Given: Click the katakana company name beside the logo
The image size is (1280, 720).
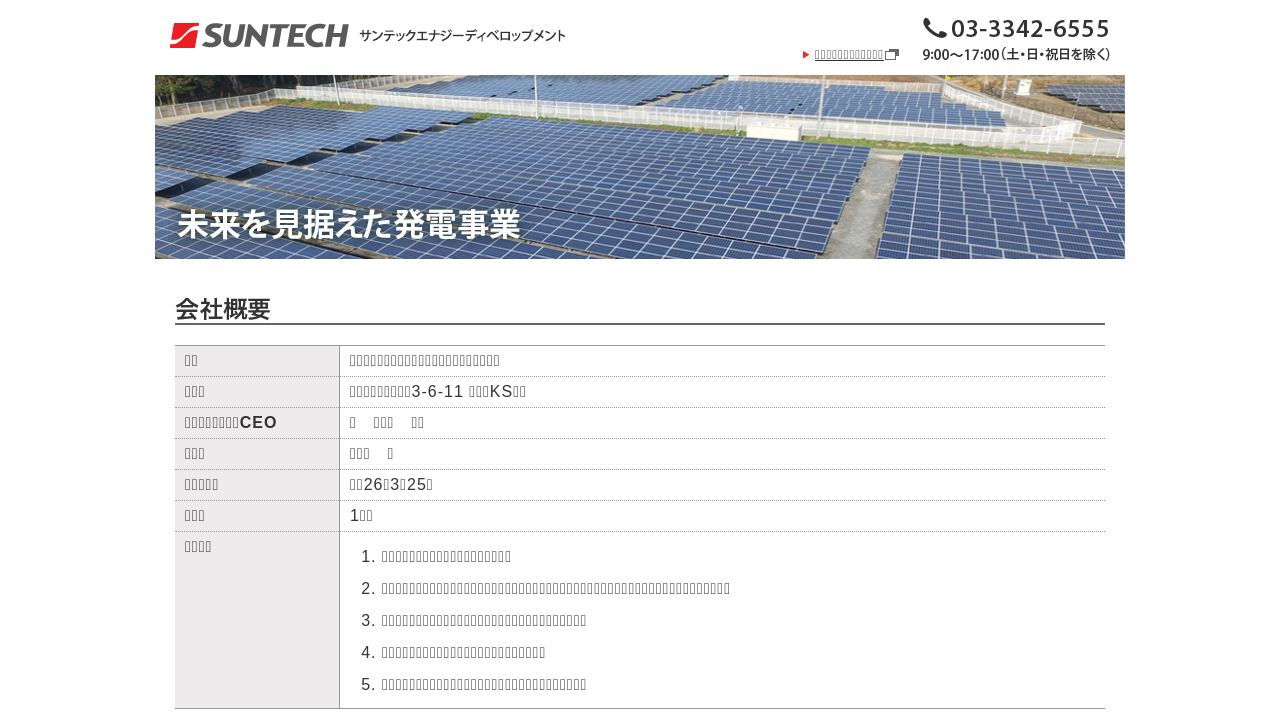Looking at the screenshot, I should (462, 36).
